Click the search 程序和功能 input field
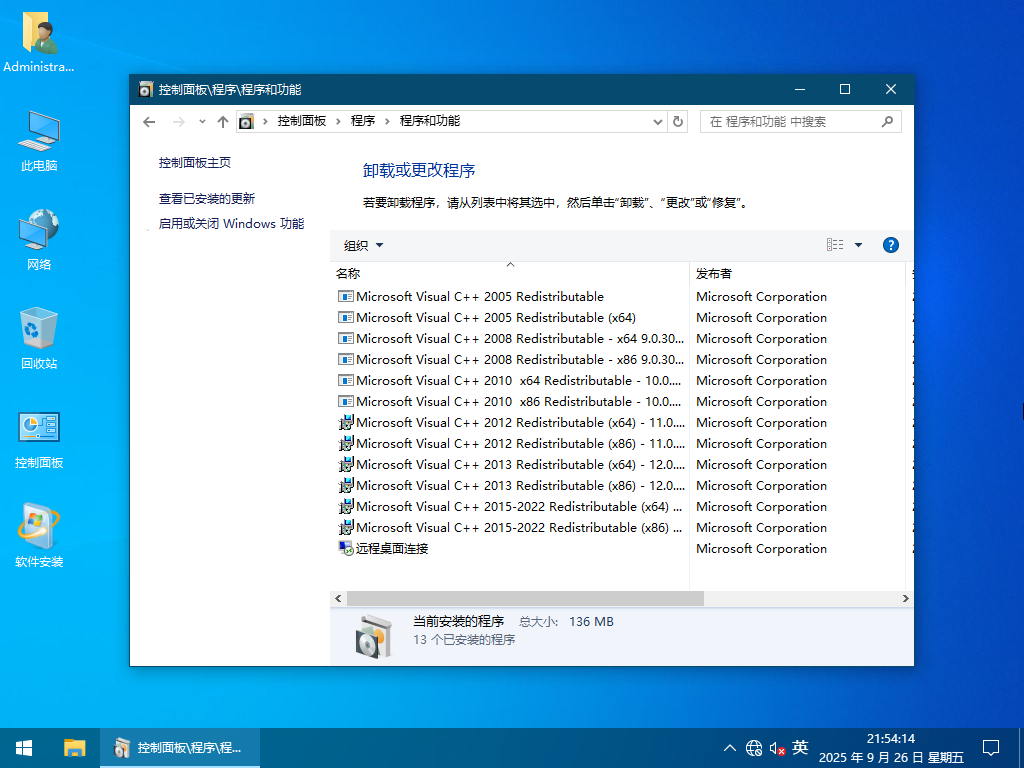1024x768 pixels. pyautogui.click(x=790, y=121)
